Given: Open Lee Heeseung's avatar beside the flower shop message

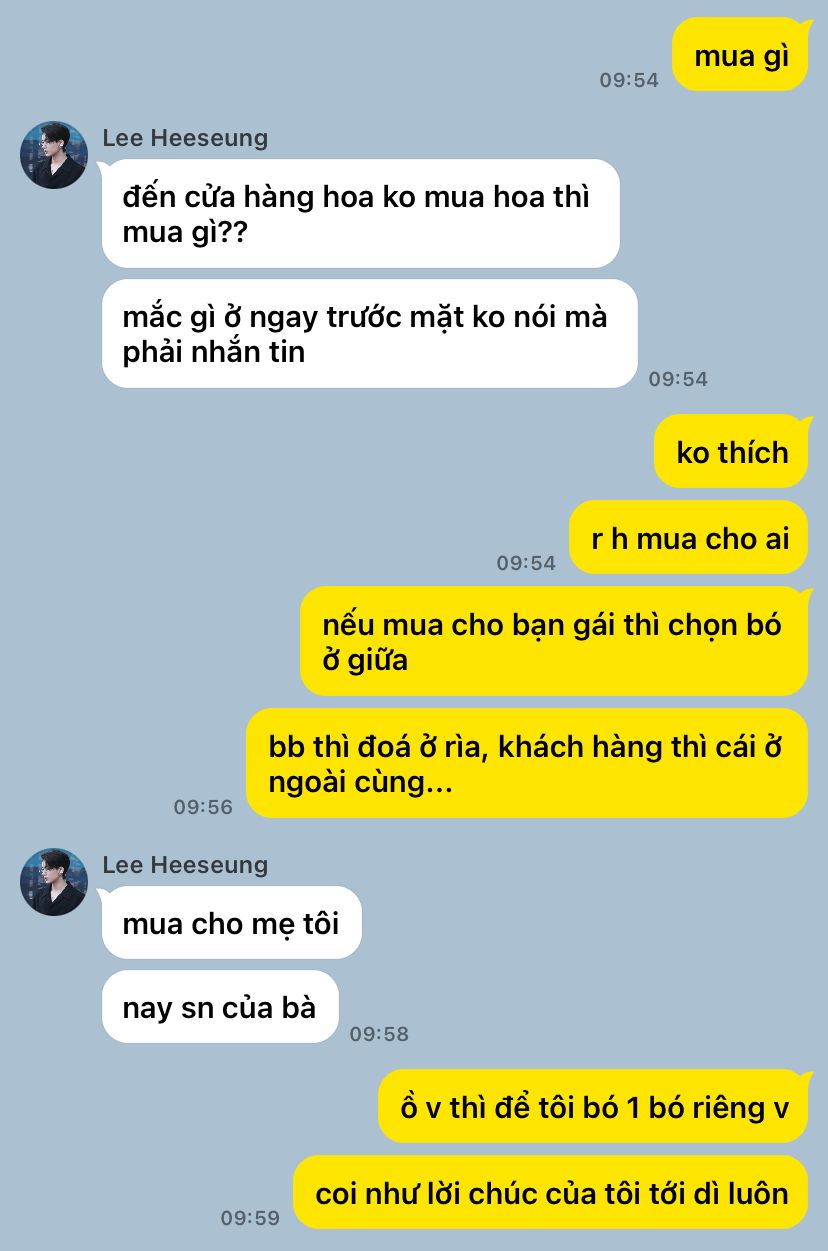Looking at the screenshot, I should point(54,155).
